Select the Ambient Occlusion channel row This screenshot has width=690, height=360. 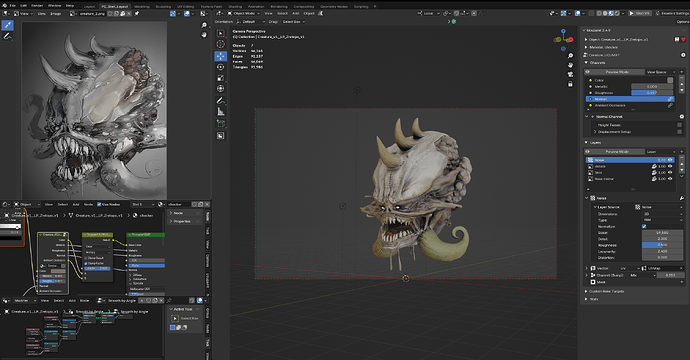click(630, 105)
